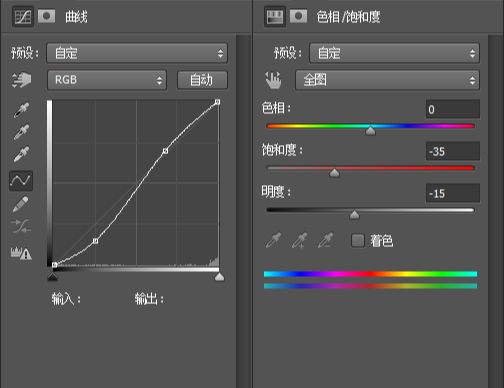Click the black point input slider under curve
Screen dimensions: 504x388
click(x=53, y=277)
